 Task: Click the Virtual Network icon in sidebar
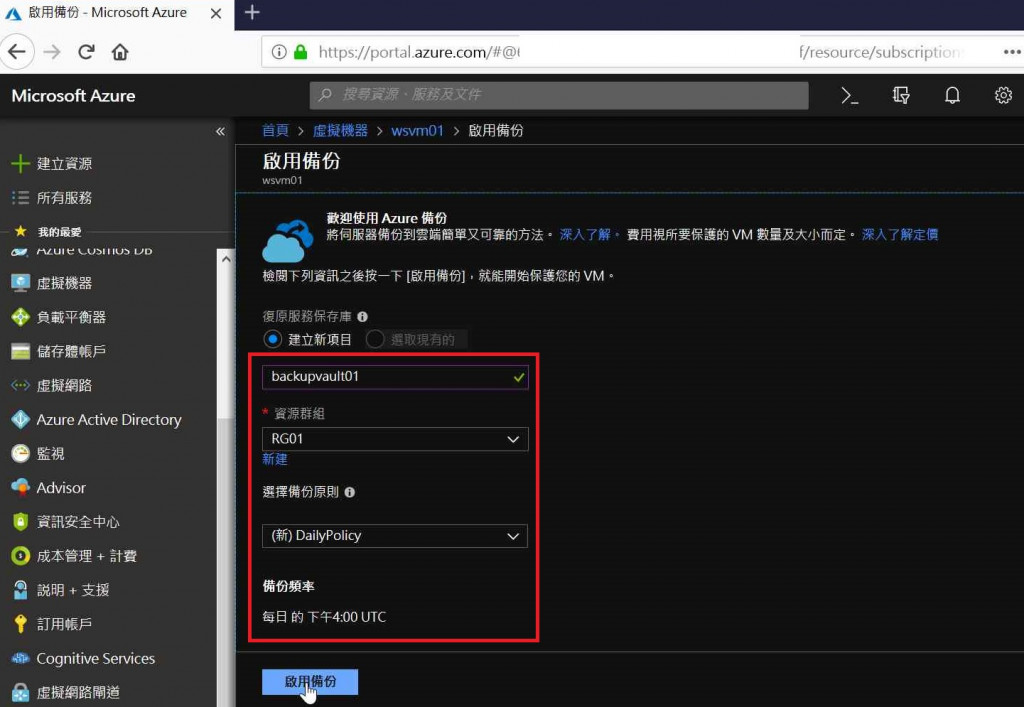point(20,385)
